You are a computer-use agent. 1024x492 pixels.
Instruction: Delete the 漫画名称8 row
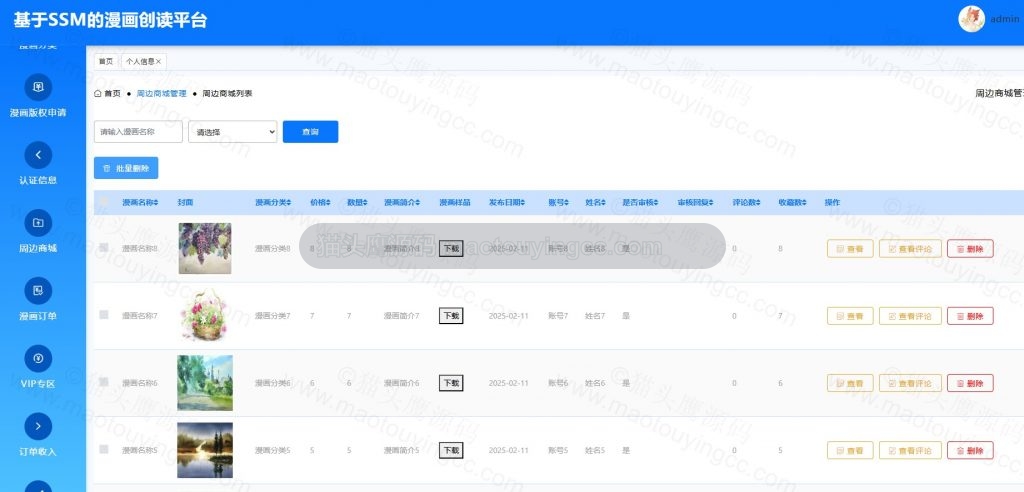970,248
